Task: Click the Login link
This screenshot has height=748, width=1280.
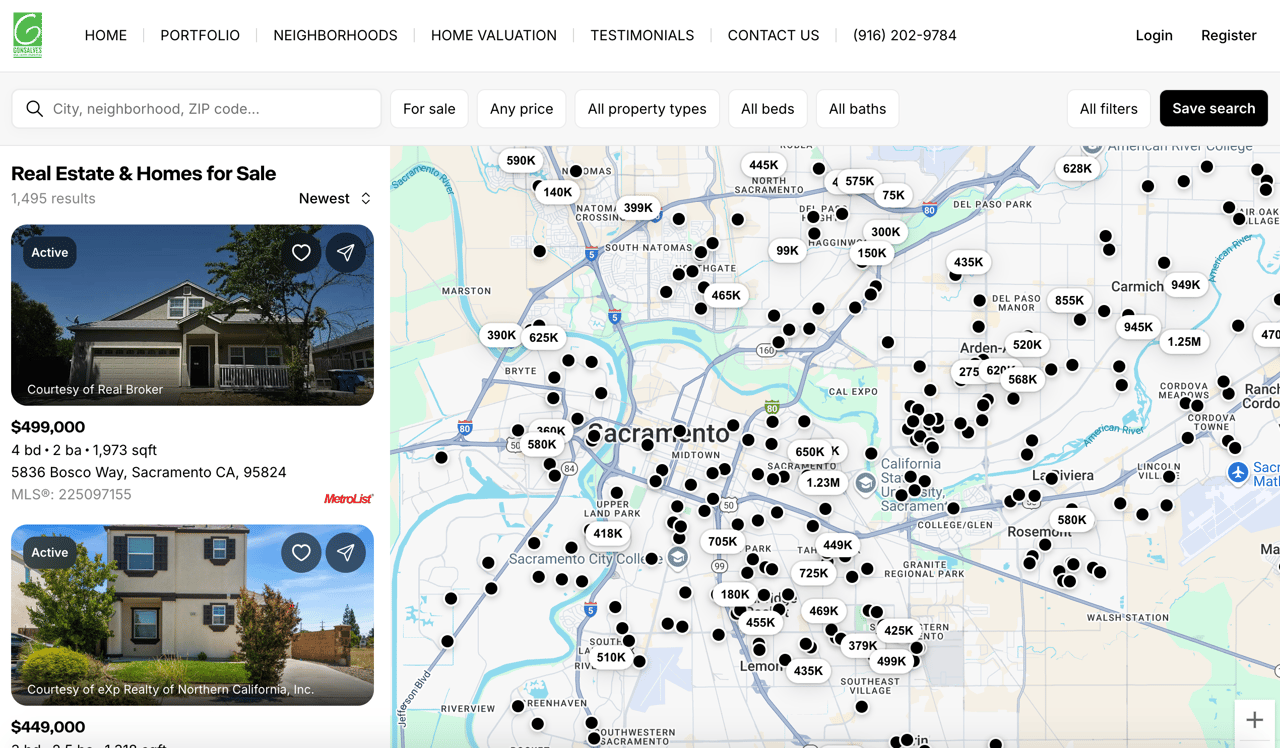Action: 1154,35
